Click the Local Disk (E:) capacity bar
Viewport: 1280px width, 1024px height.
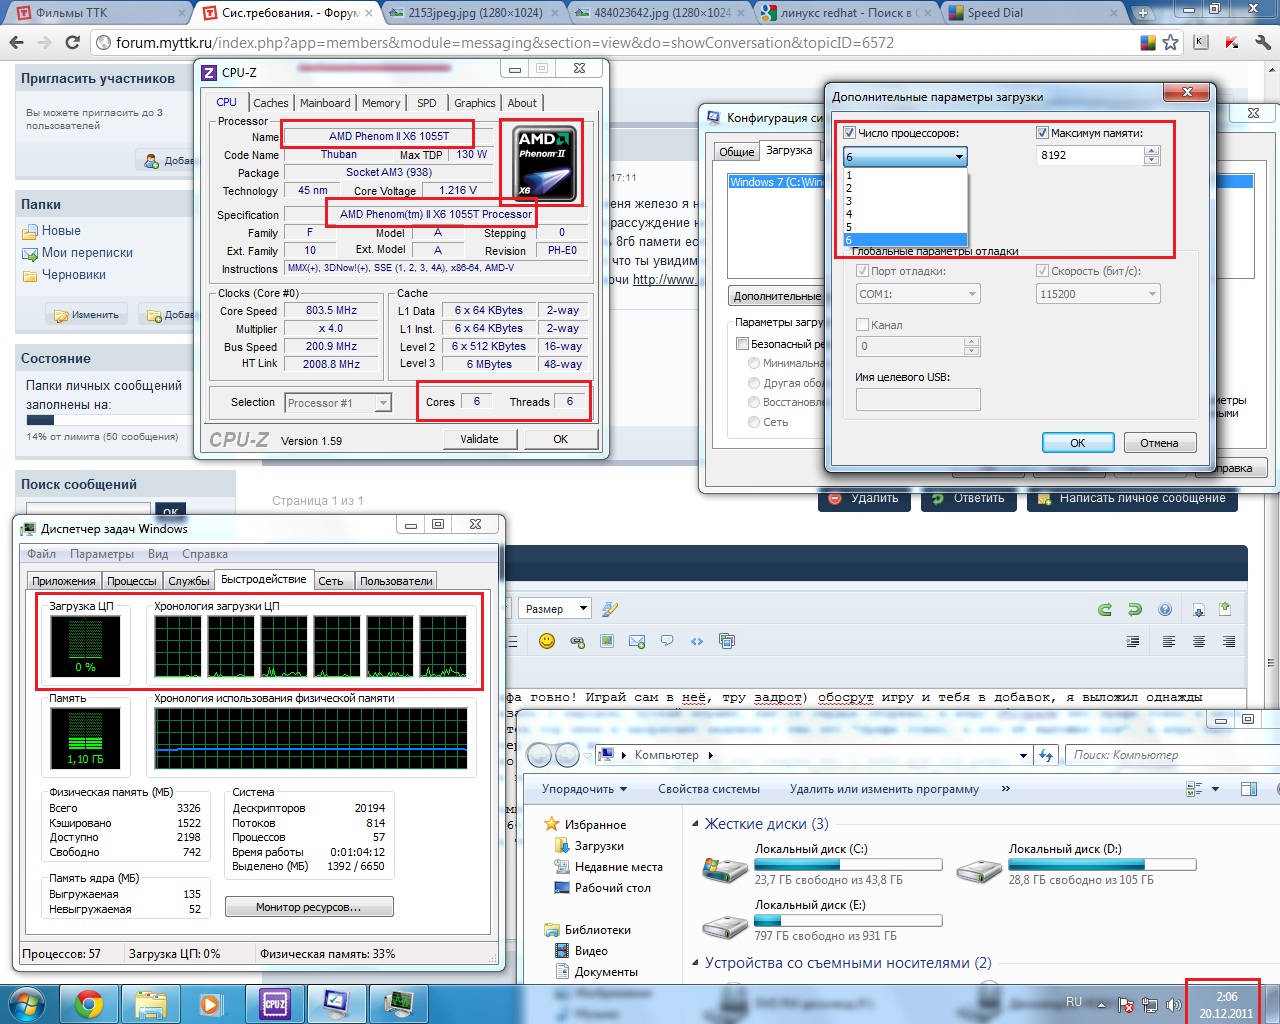[x=849, y=920]
